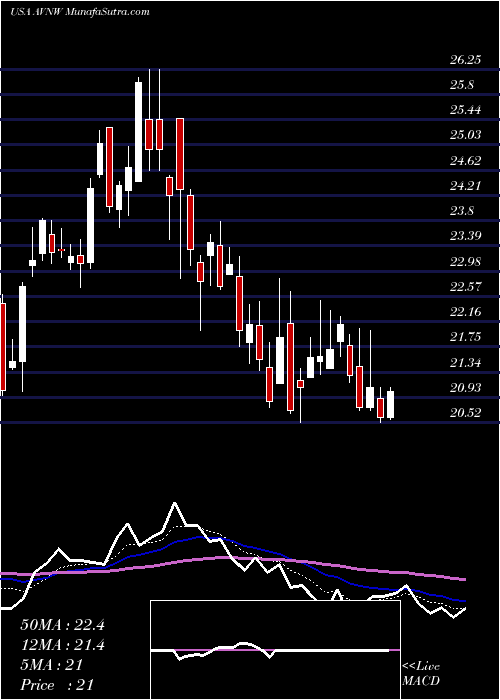Click inside the MACD inset chart
The height and width of the screenshot is (700, 500).
coord(275,650)
